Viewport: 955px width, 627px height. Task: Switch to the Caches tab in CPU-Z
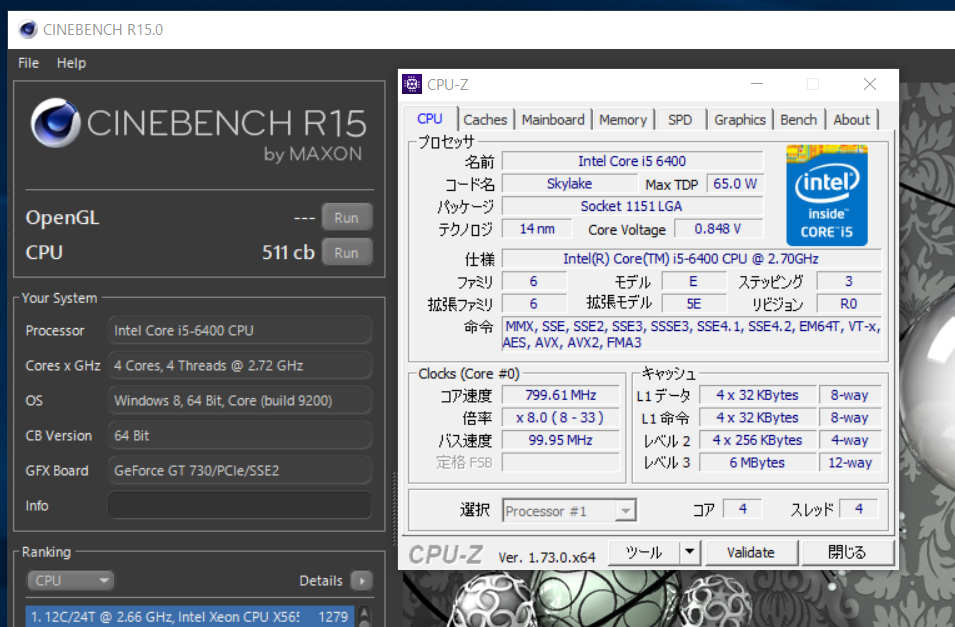[485, 120]
